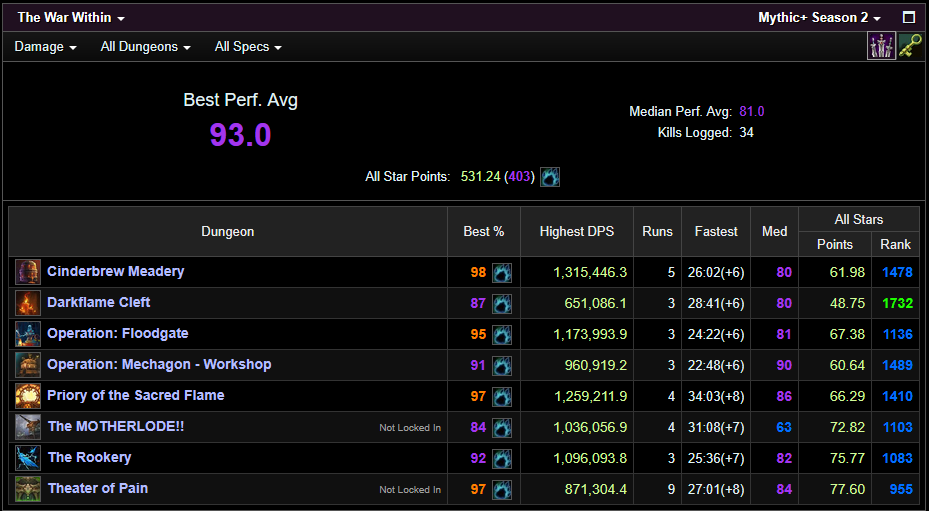Click the blue spec icon beside All Star Points
The width and height of the screenshot is (929, 511).
coord(550,177)
